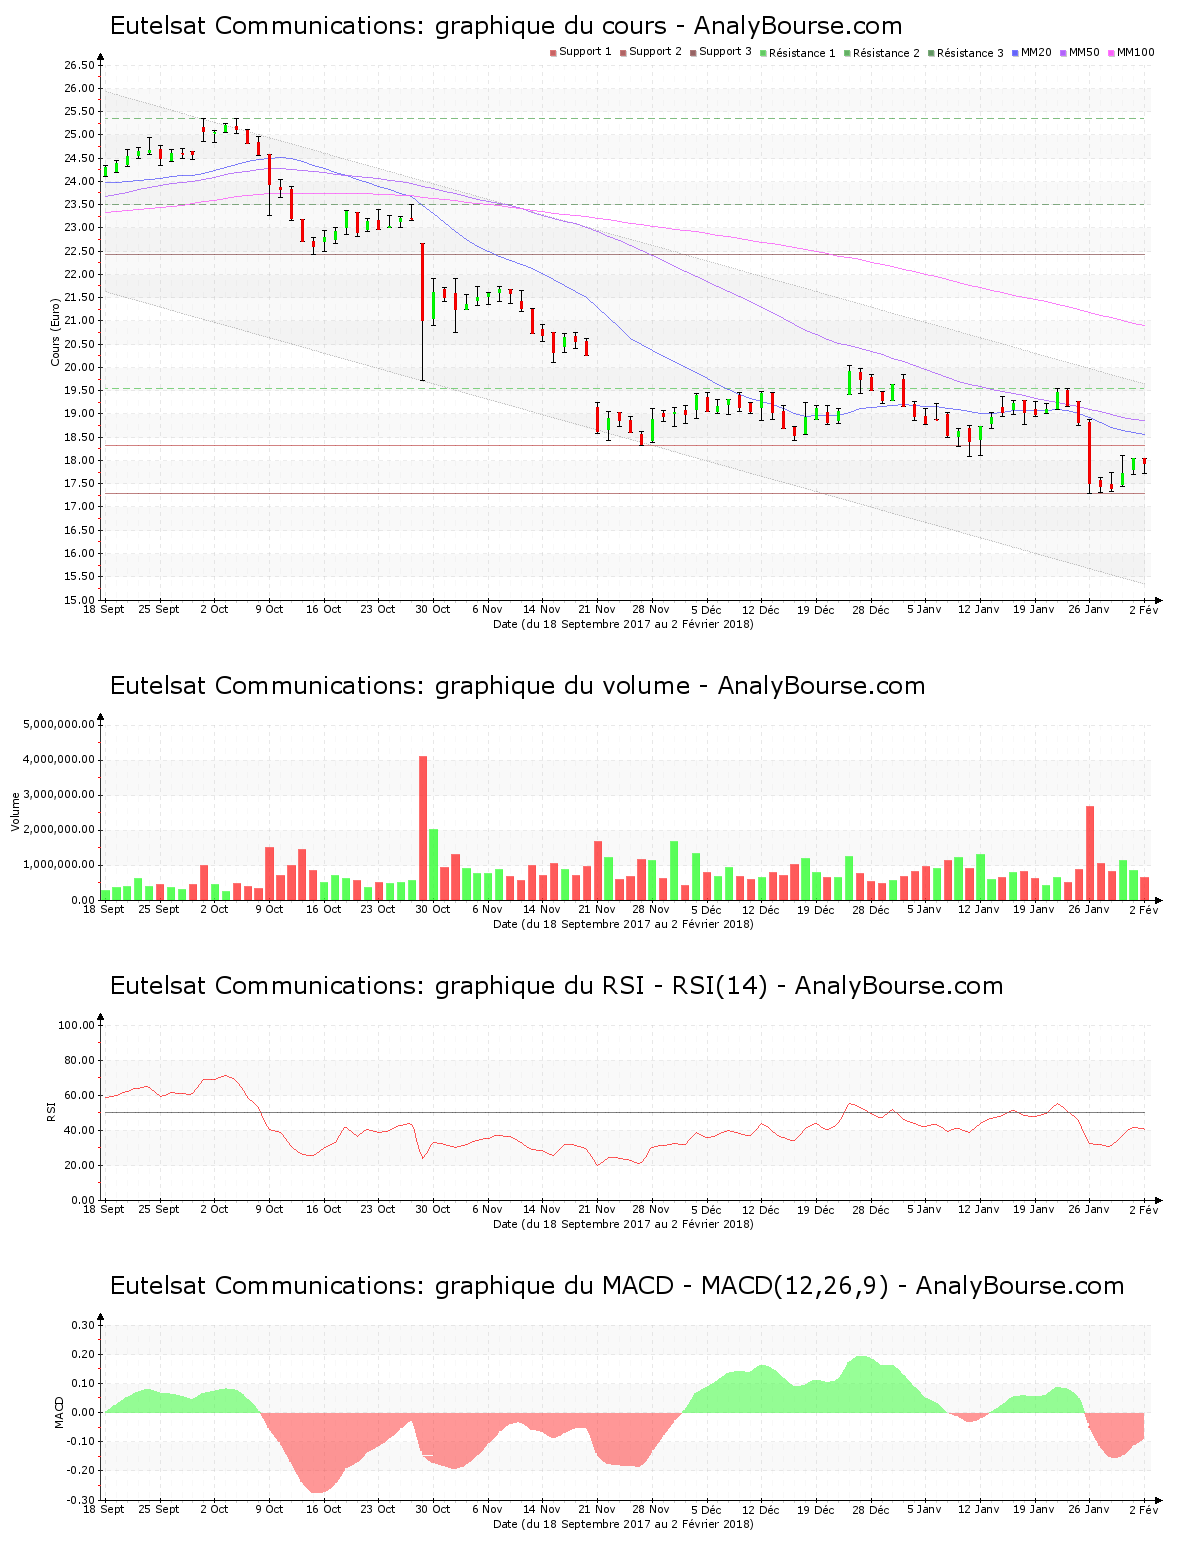Click the 1,000,000.00 value on volume axis
This screenshot has width=1200, height=1550.
pyautogui.click(x=59, y=865)
